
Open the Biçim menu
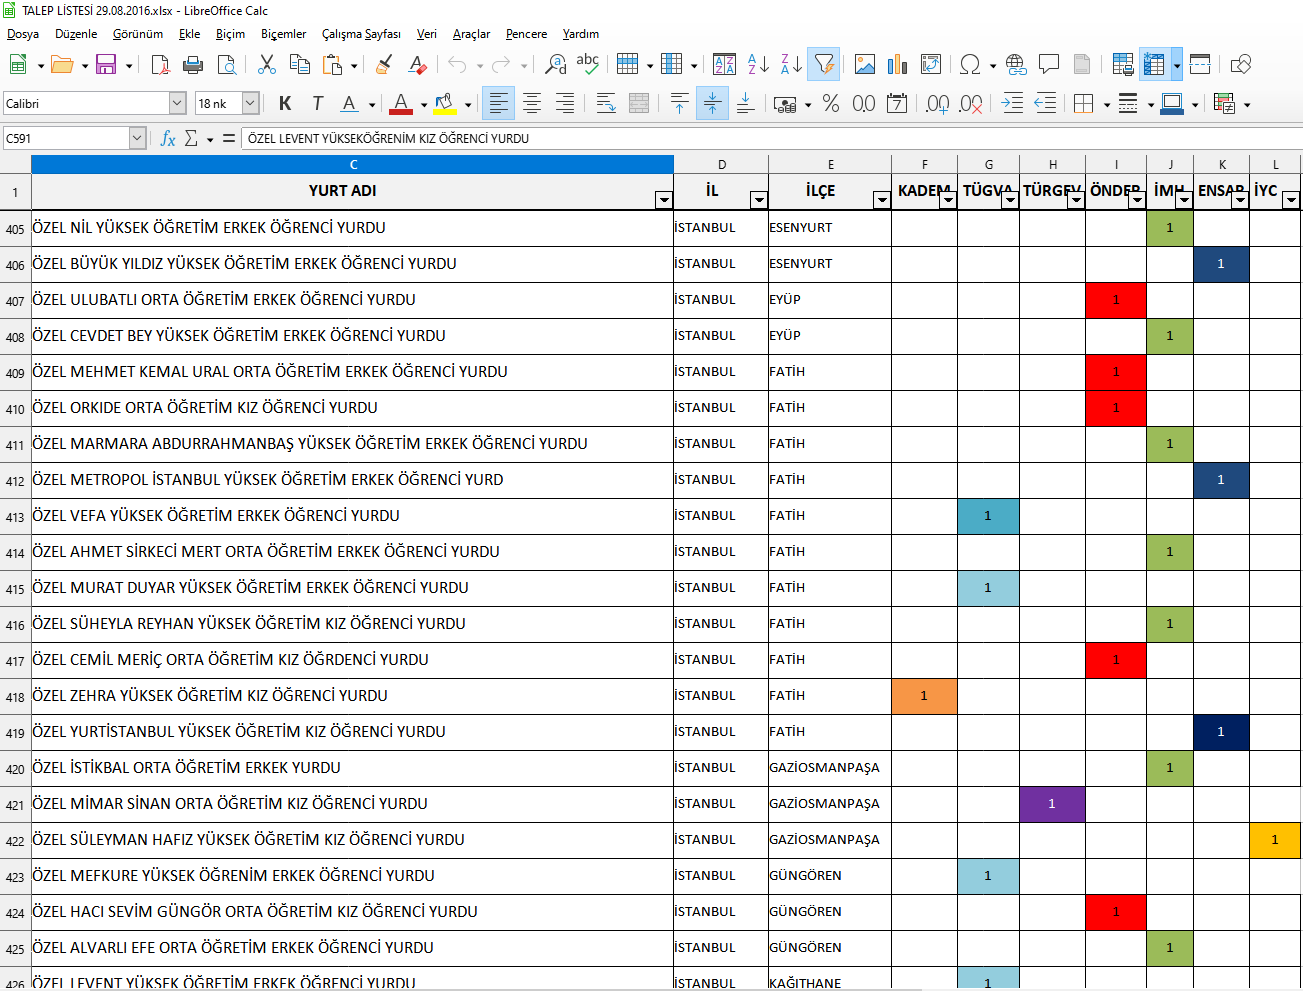click(230, 34)
